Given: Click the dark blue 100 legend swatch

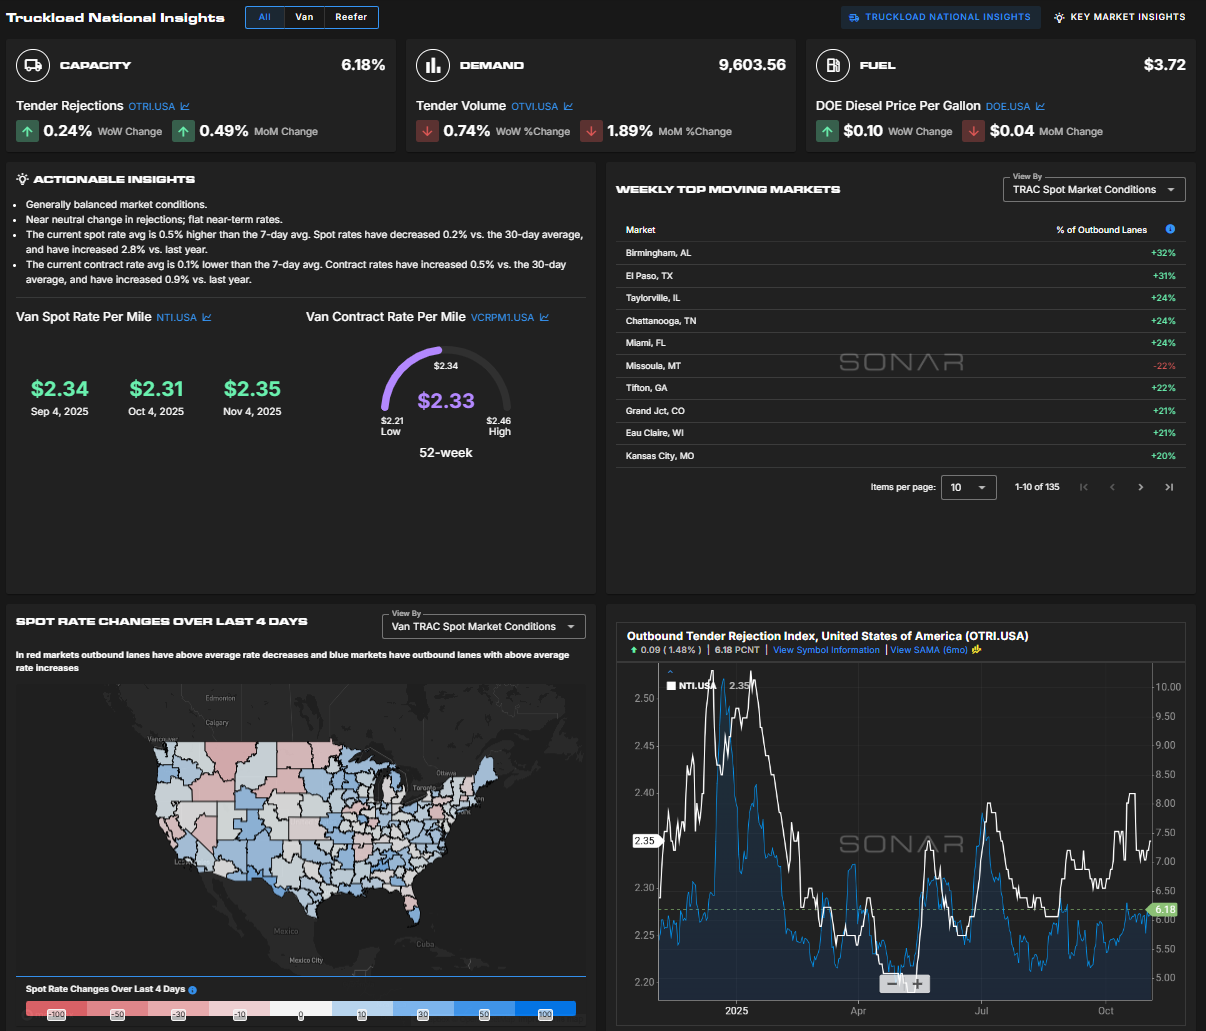Looking at the screenshot, I should click(545, 1009).
